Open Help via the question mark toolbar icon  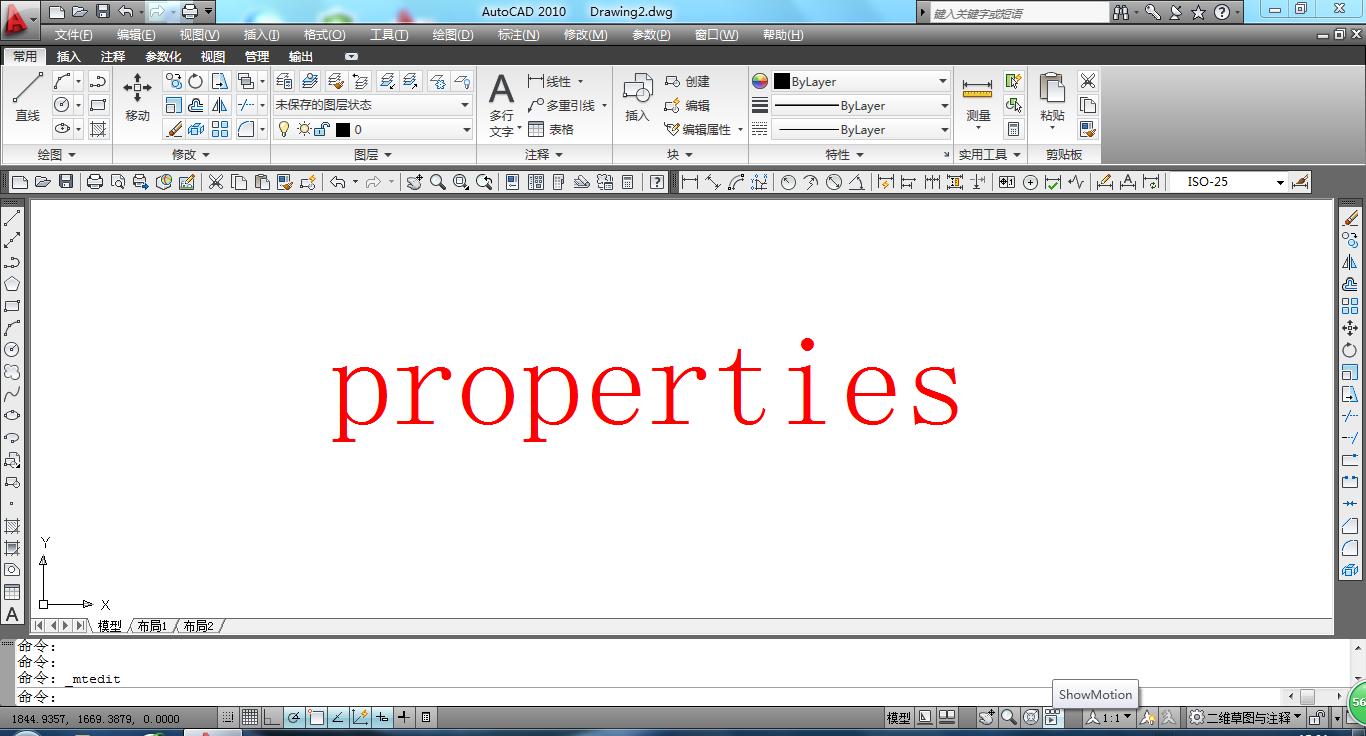click(656, 182)
